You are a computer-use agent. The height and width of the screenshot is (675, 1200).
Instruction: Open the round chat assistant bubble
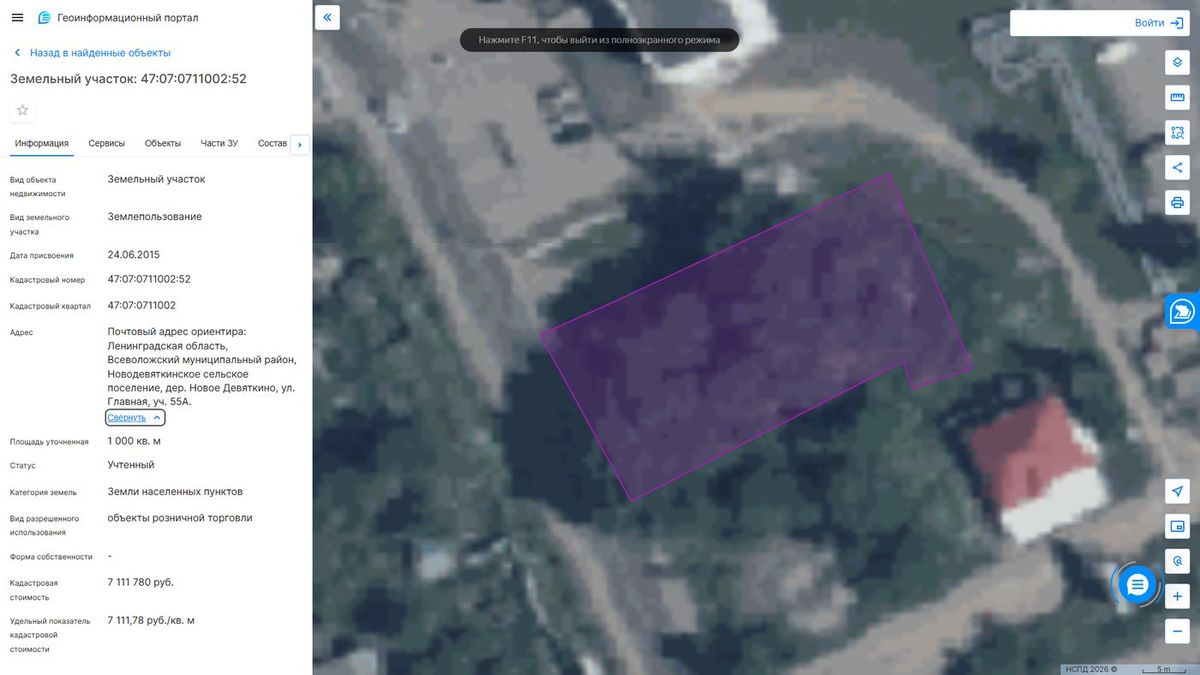click(x=1137, y=585)
